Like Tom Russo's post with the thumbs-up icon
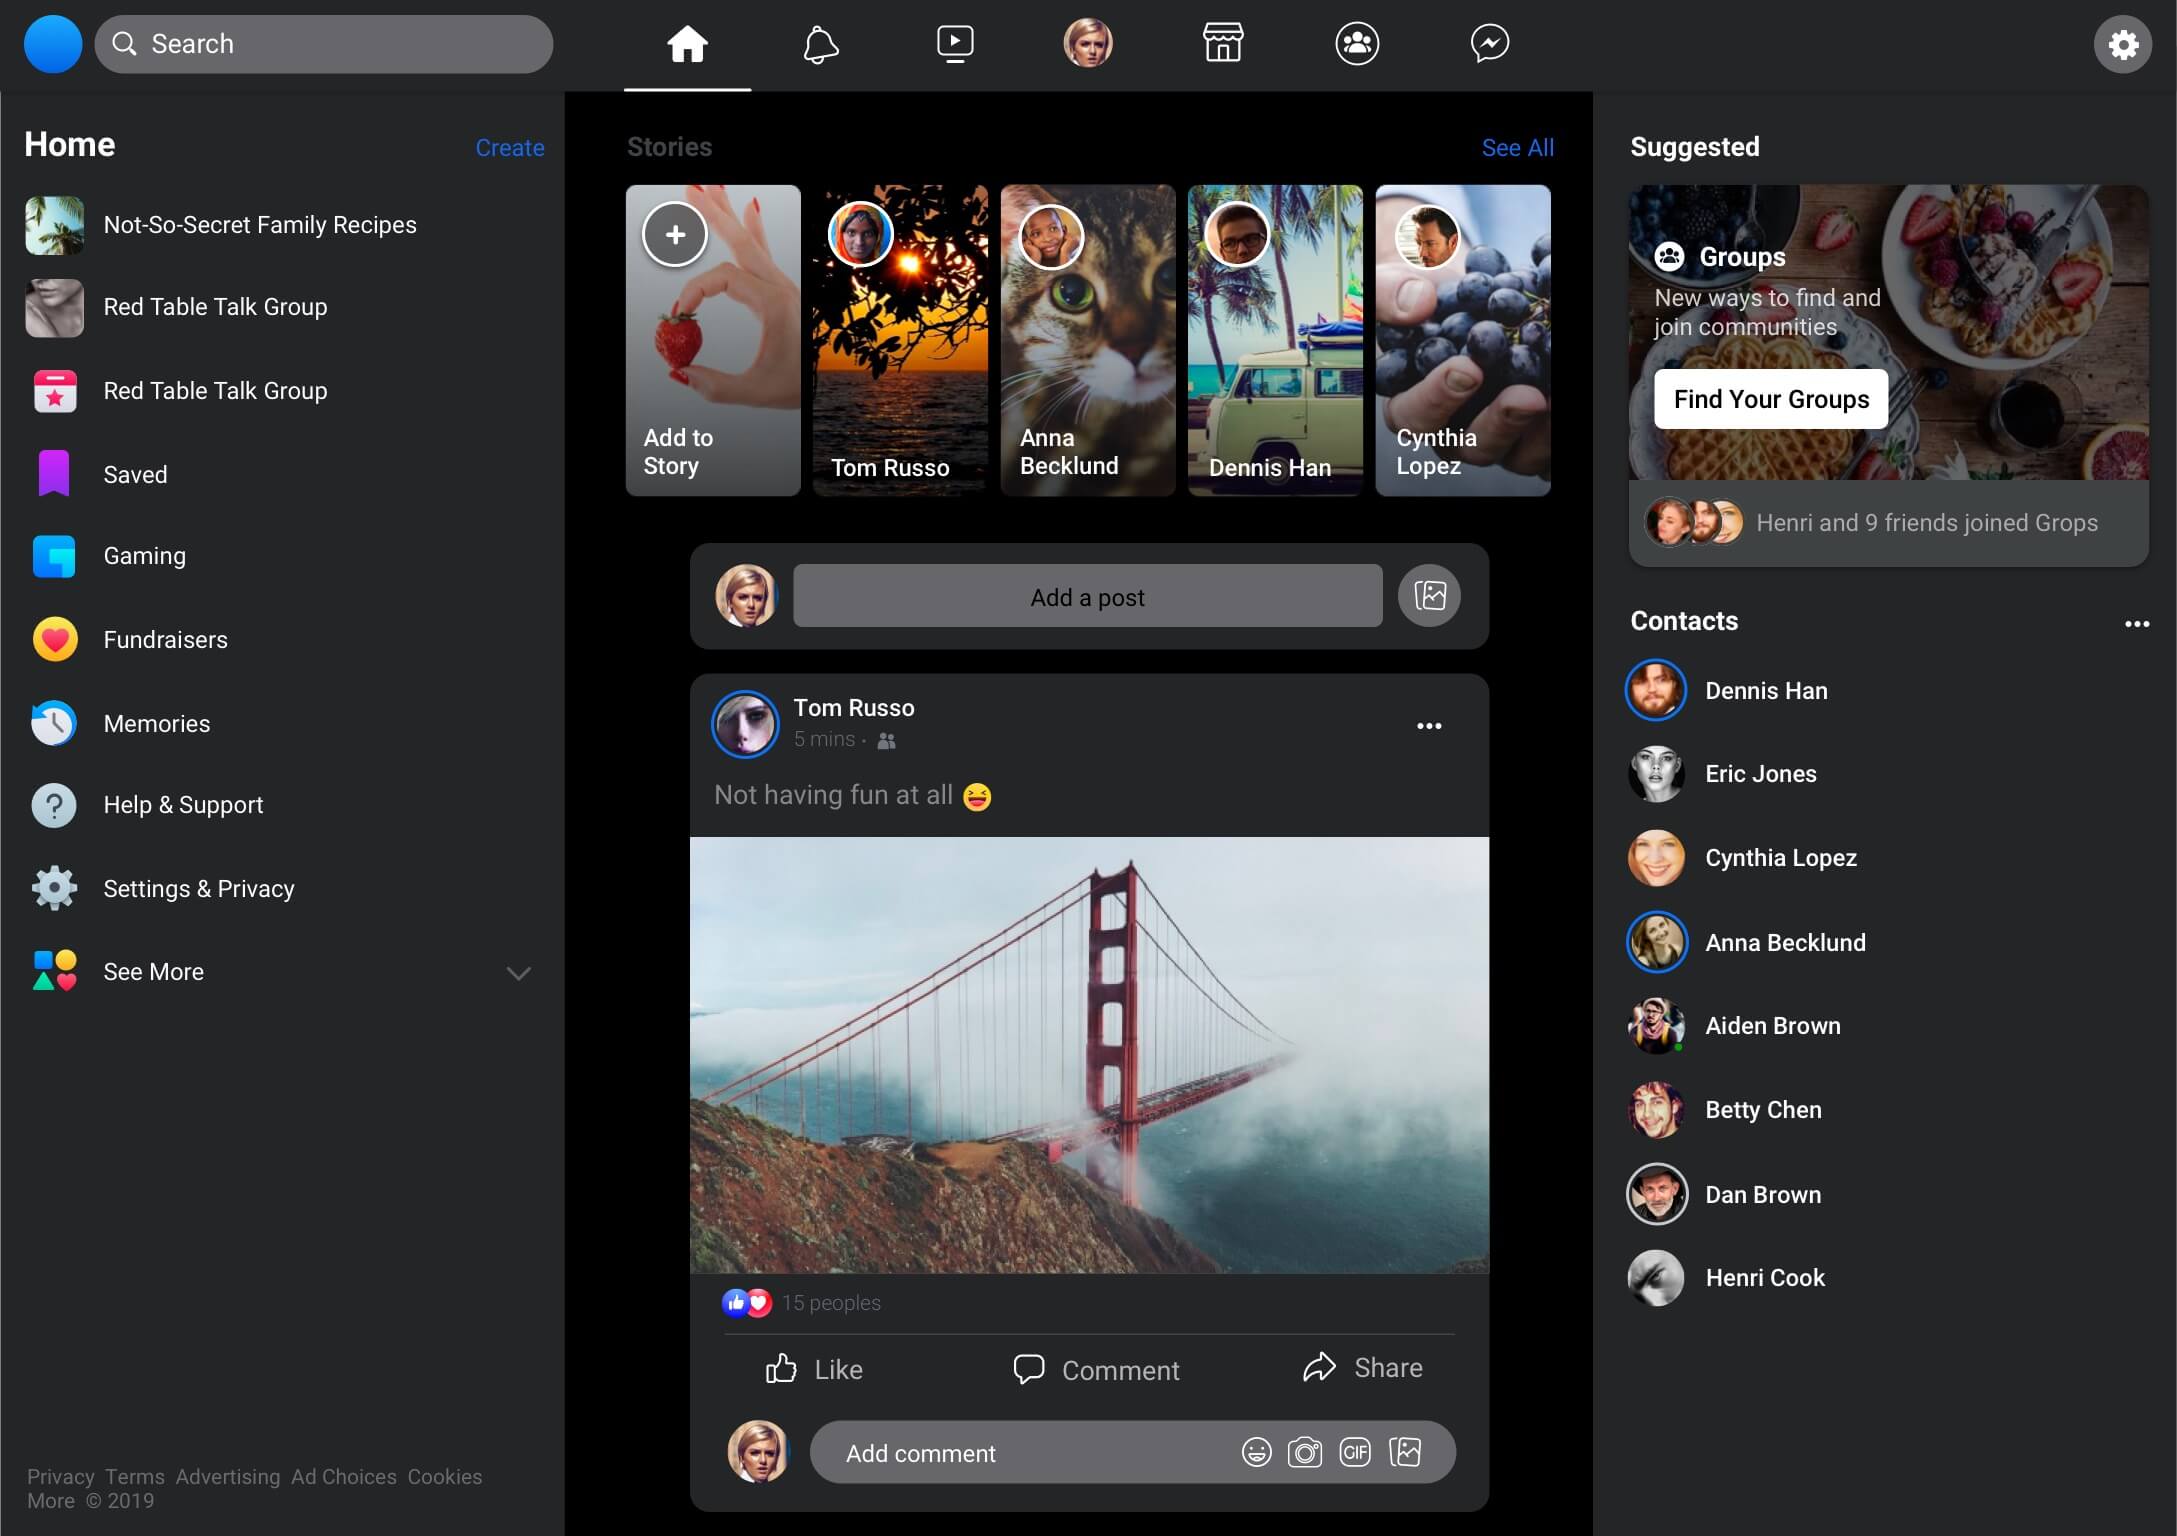 coord(781,1369)
